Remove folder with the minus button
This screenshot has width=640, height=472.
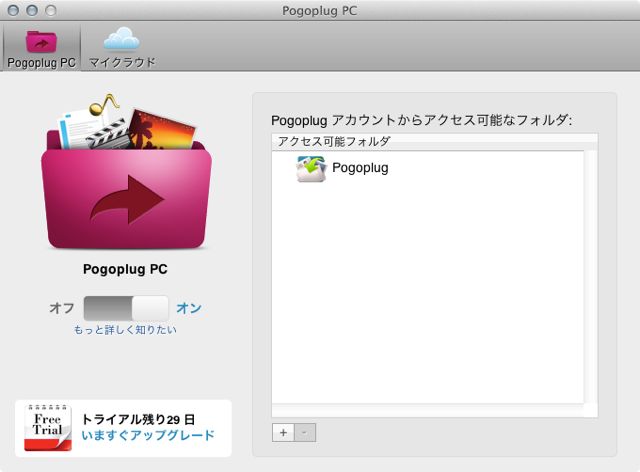pos(305,432)
